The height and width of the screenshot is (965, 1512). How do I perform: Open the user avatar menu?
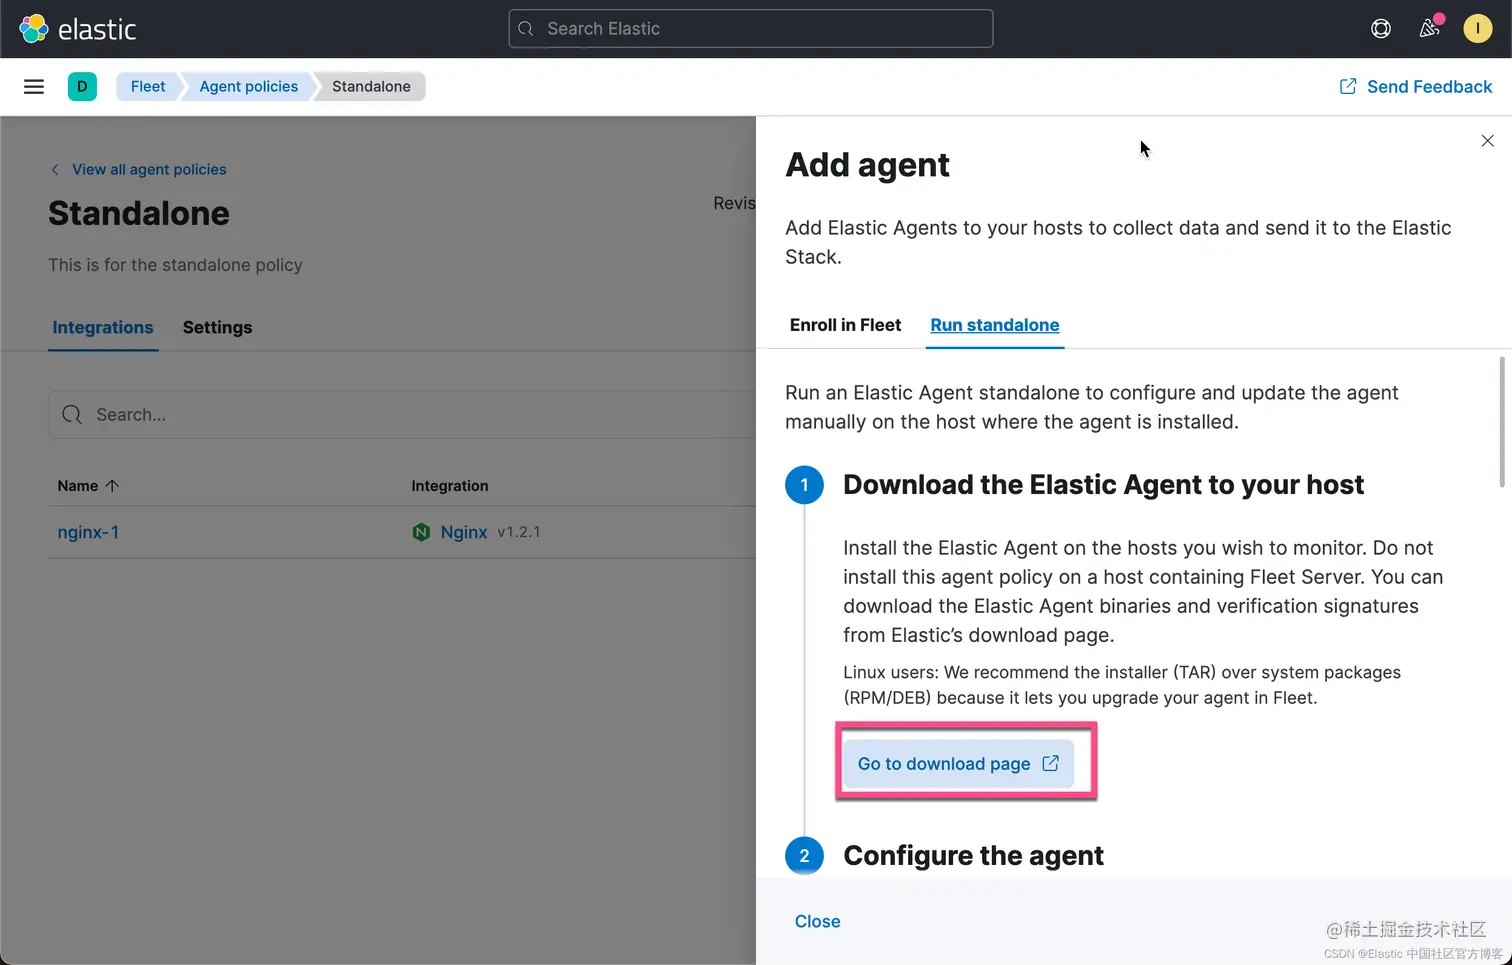point(1478,28)
